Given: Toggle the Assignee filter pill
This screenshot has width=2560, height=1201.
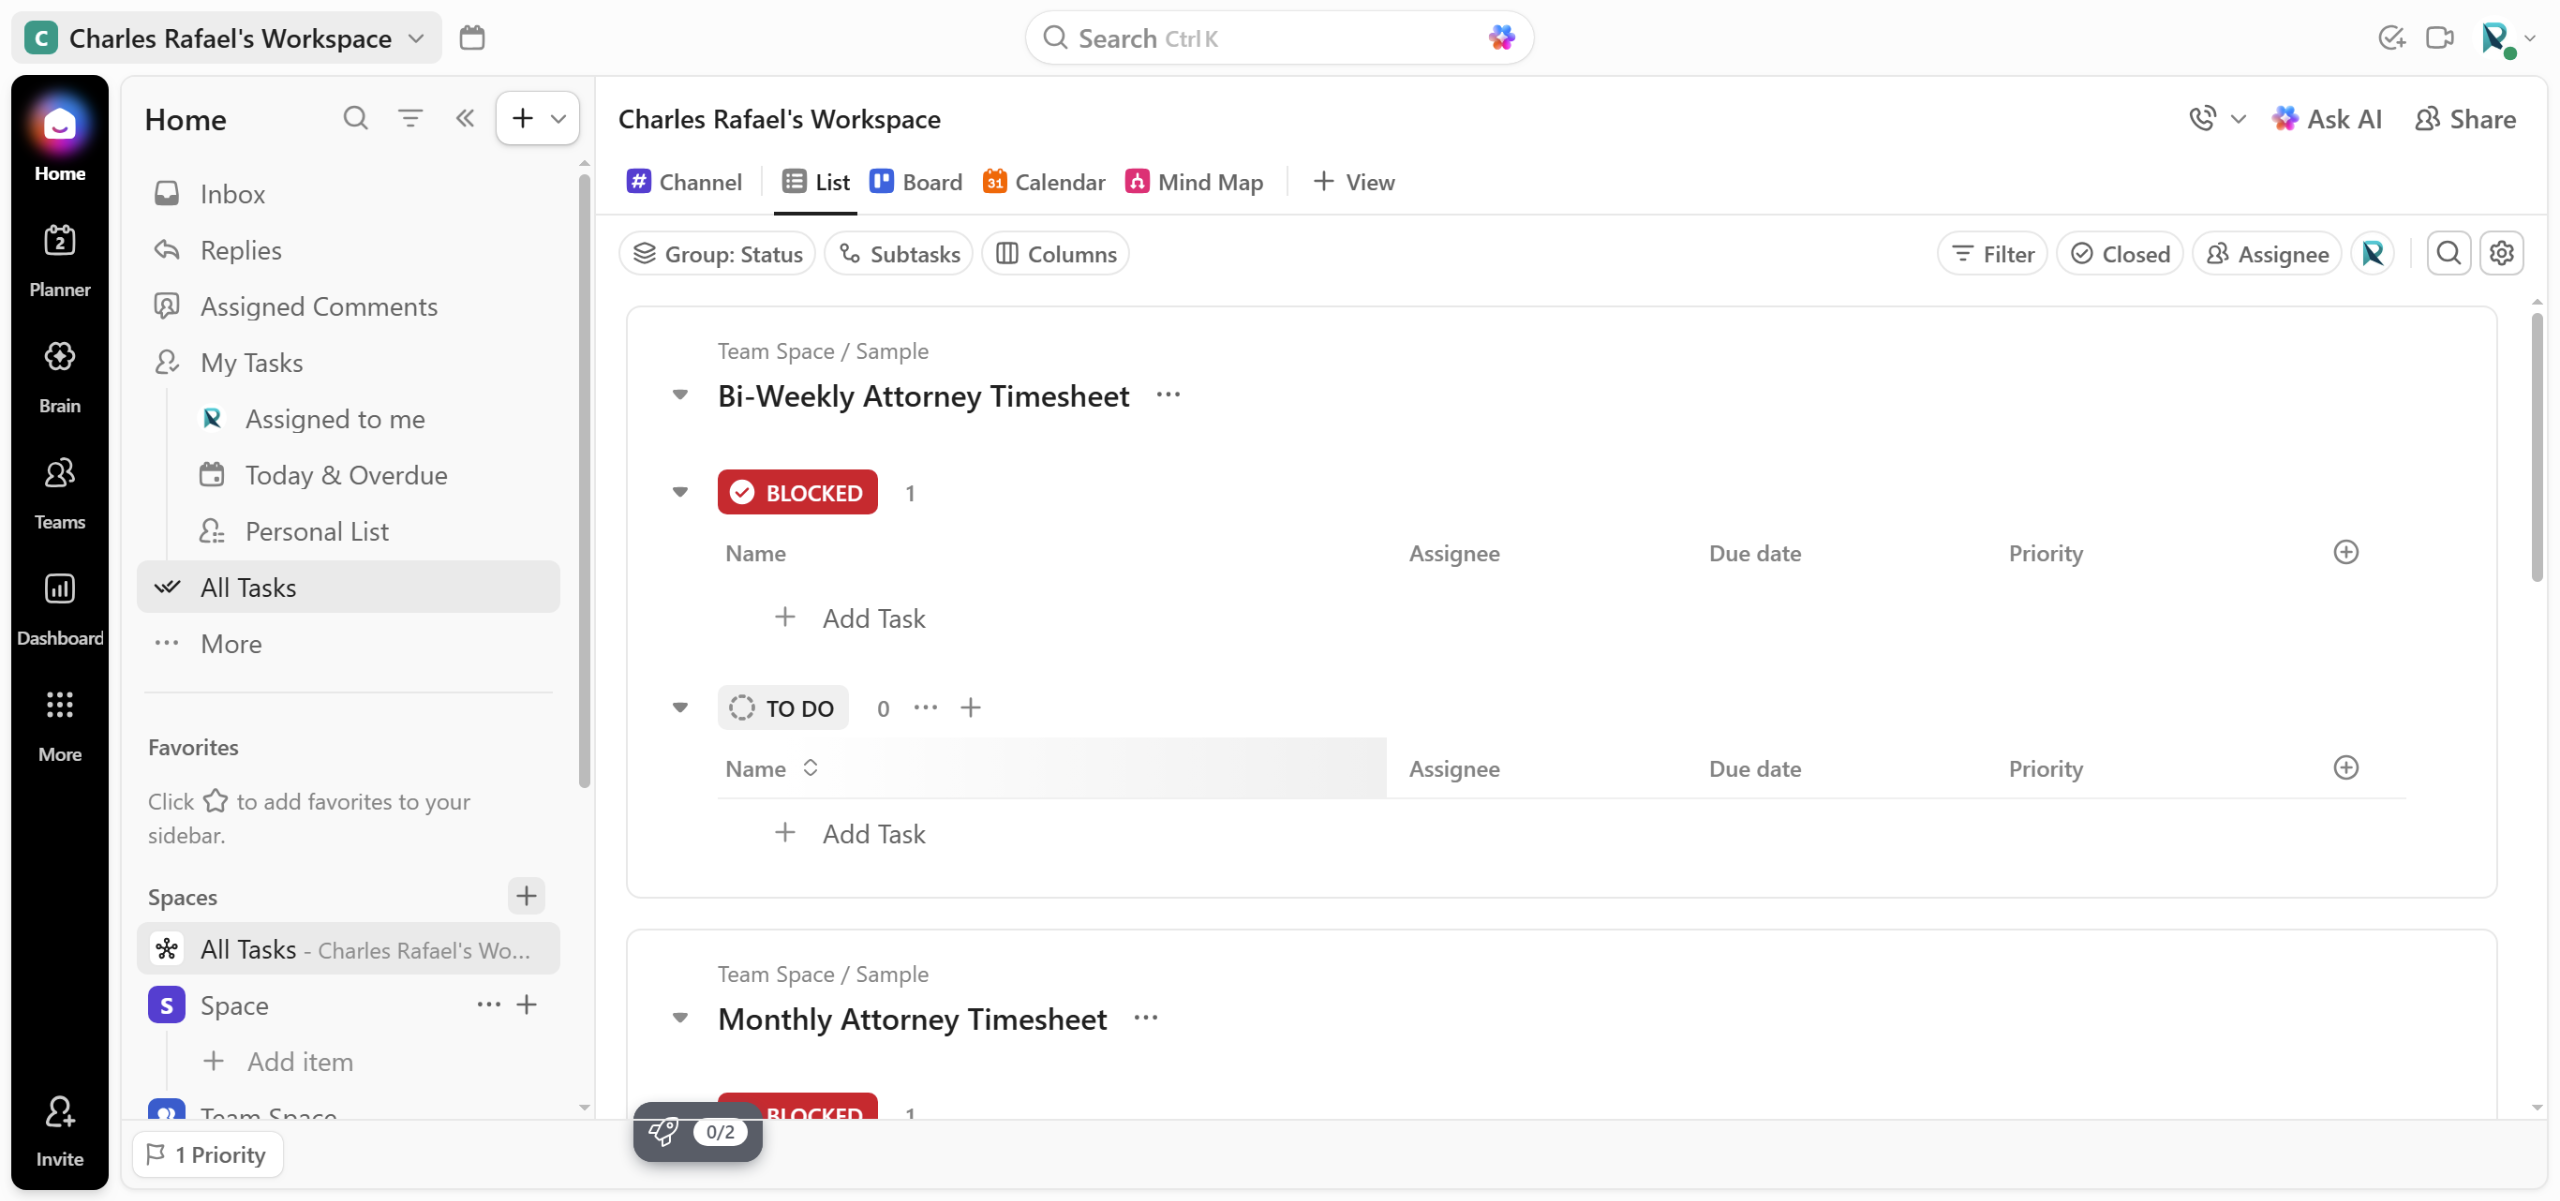Looking at the screenshot, I should coord(2266,254).
